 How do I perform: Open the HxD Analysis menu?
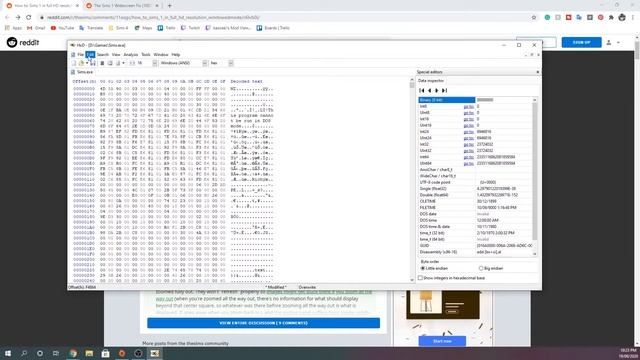(131, 55)
